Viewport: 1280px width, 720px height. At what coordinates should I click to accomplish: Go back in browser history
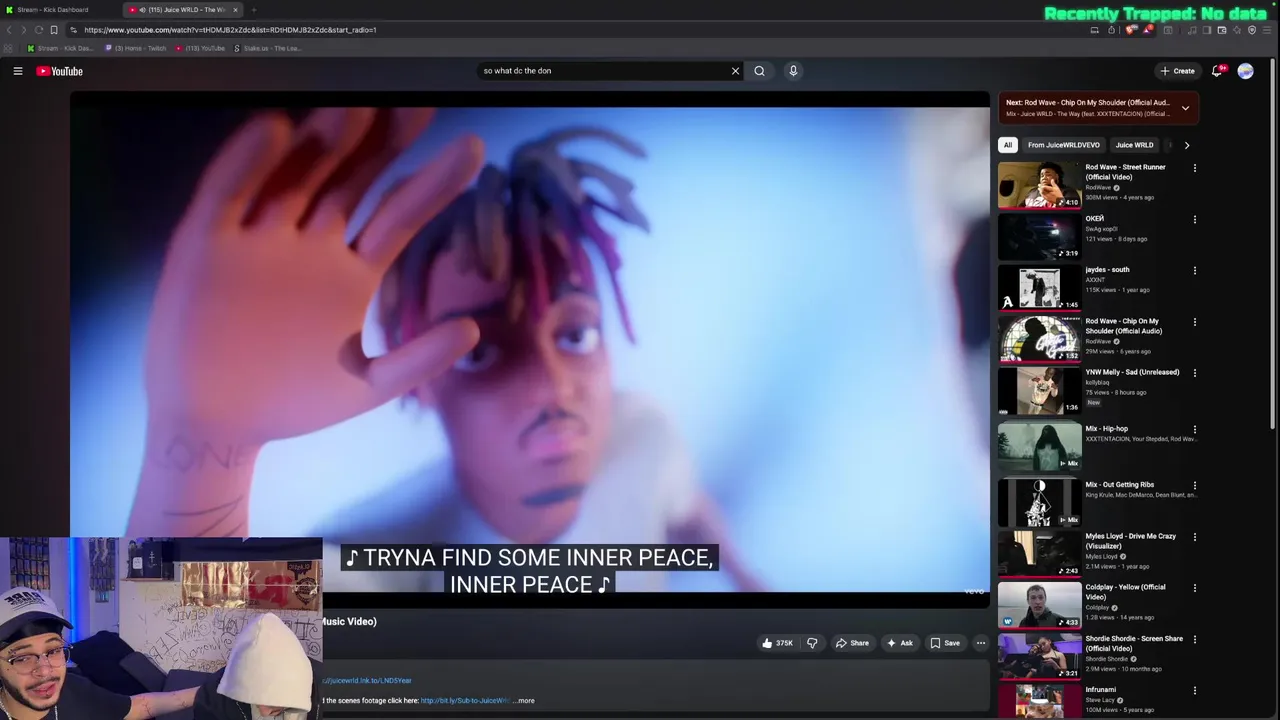[9, 30]
